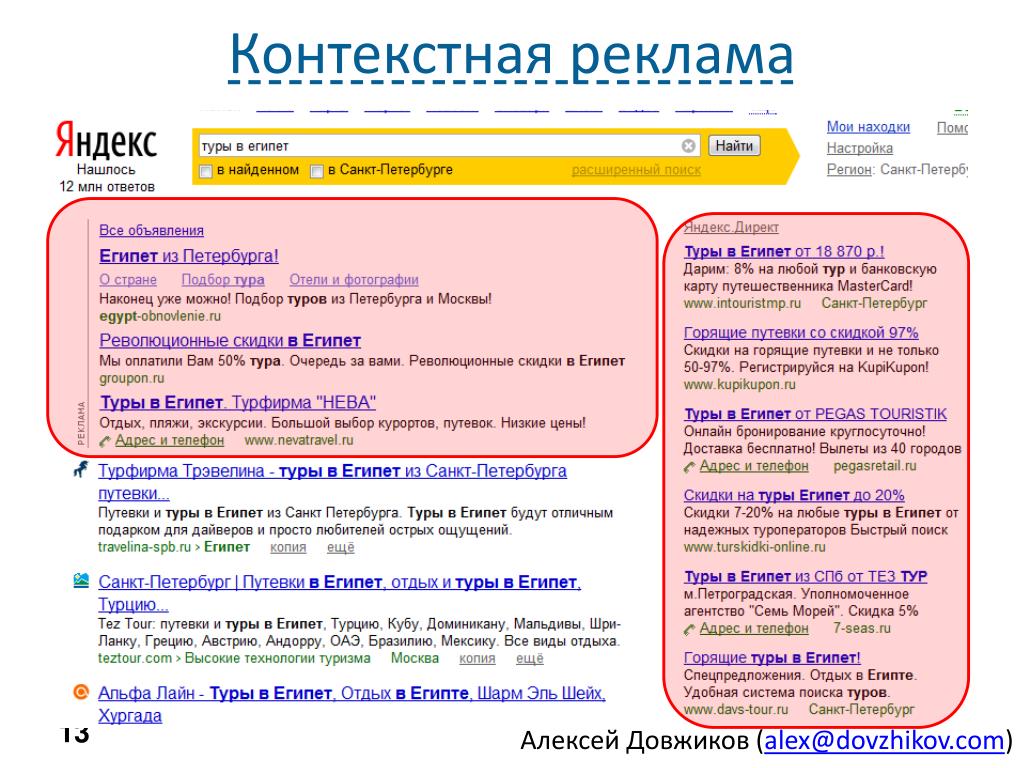The image size is (1024, 768).
Task: Click the 'Регион' link
Action: pos(850,170)
